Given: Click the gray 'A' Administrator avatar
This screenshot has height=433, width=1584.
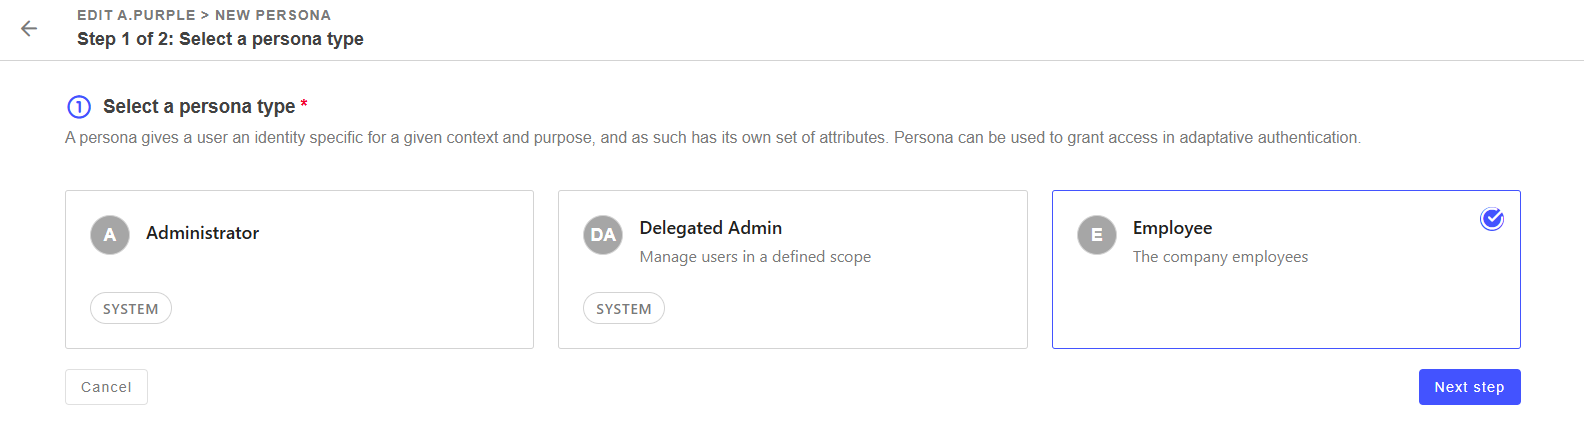Looking at the screenshot, I should coord(110,235).
